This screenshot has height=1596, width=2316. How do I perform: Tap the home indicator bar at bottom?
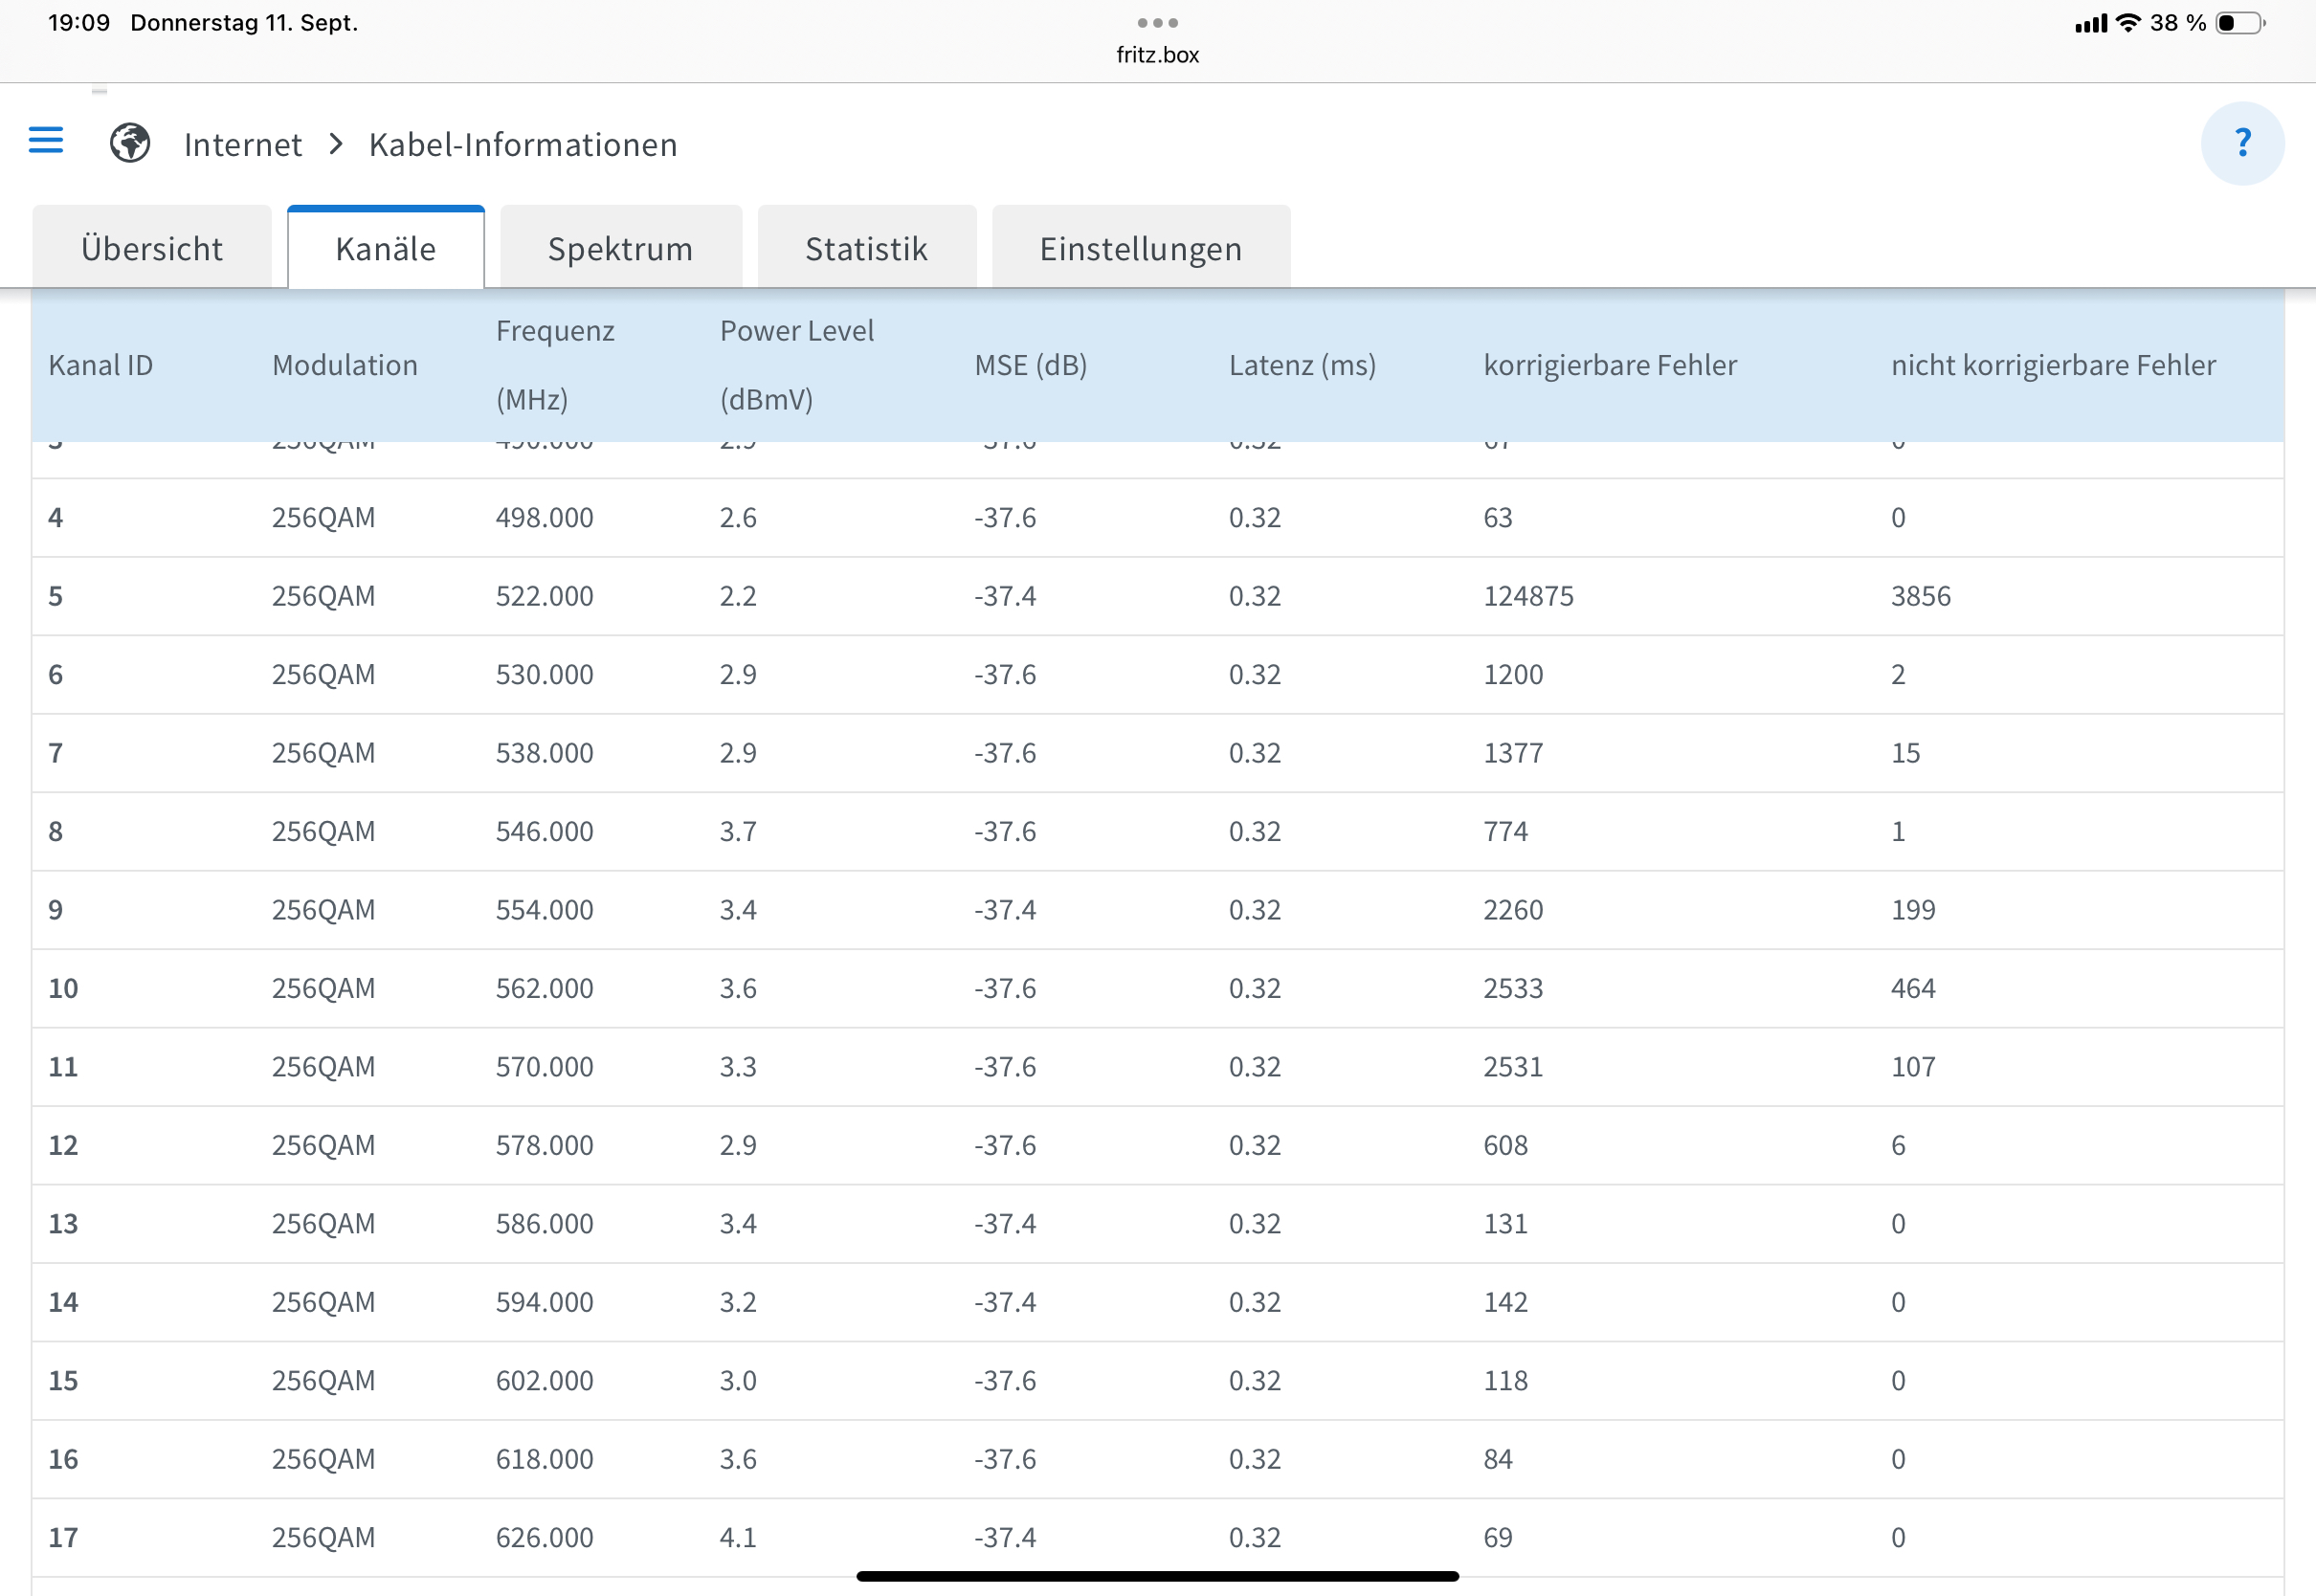click(x=1157, y=1576)
